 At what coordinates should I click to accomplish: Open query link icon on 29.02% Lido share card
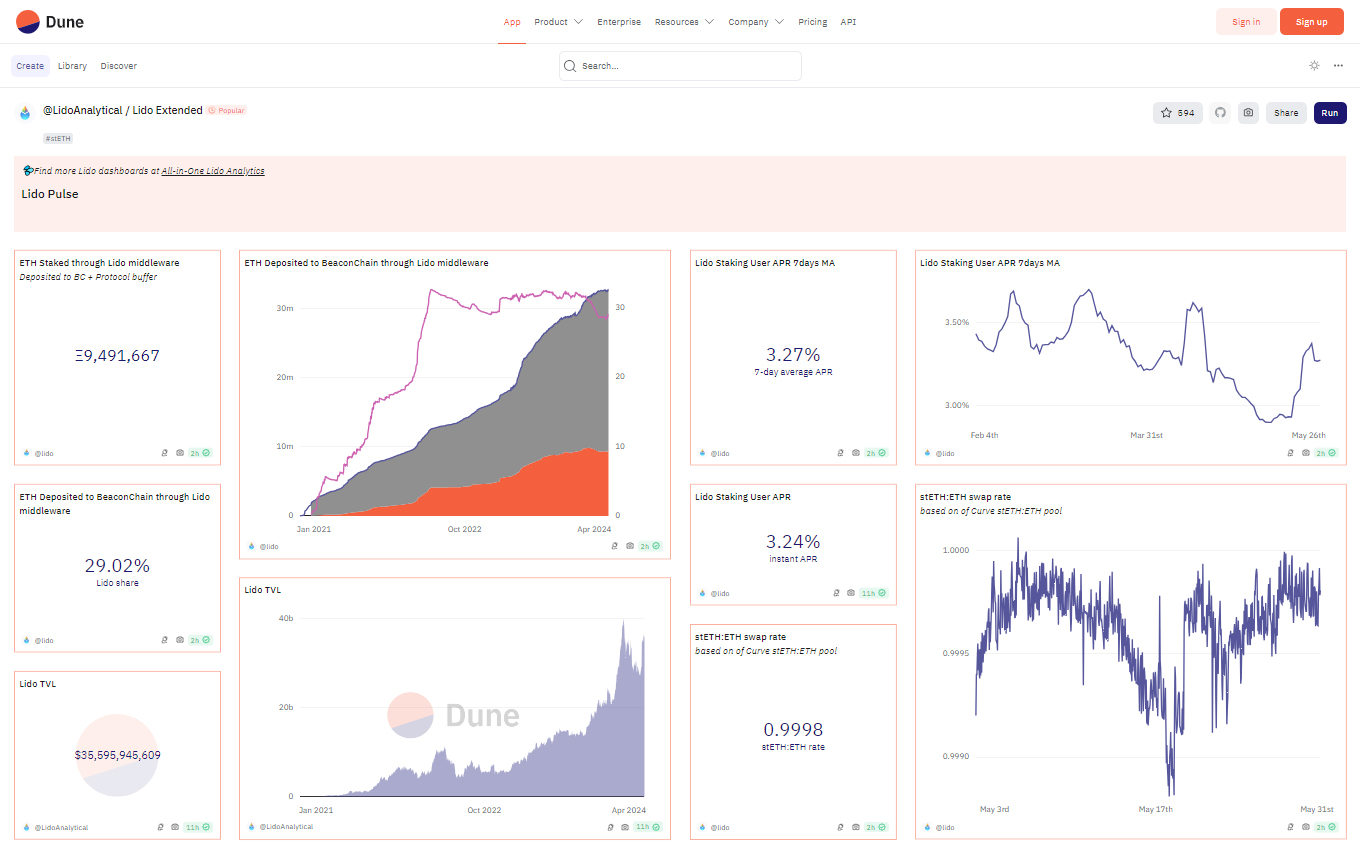pyautogui.click(x=165, y=640)
